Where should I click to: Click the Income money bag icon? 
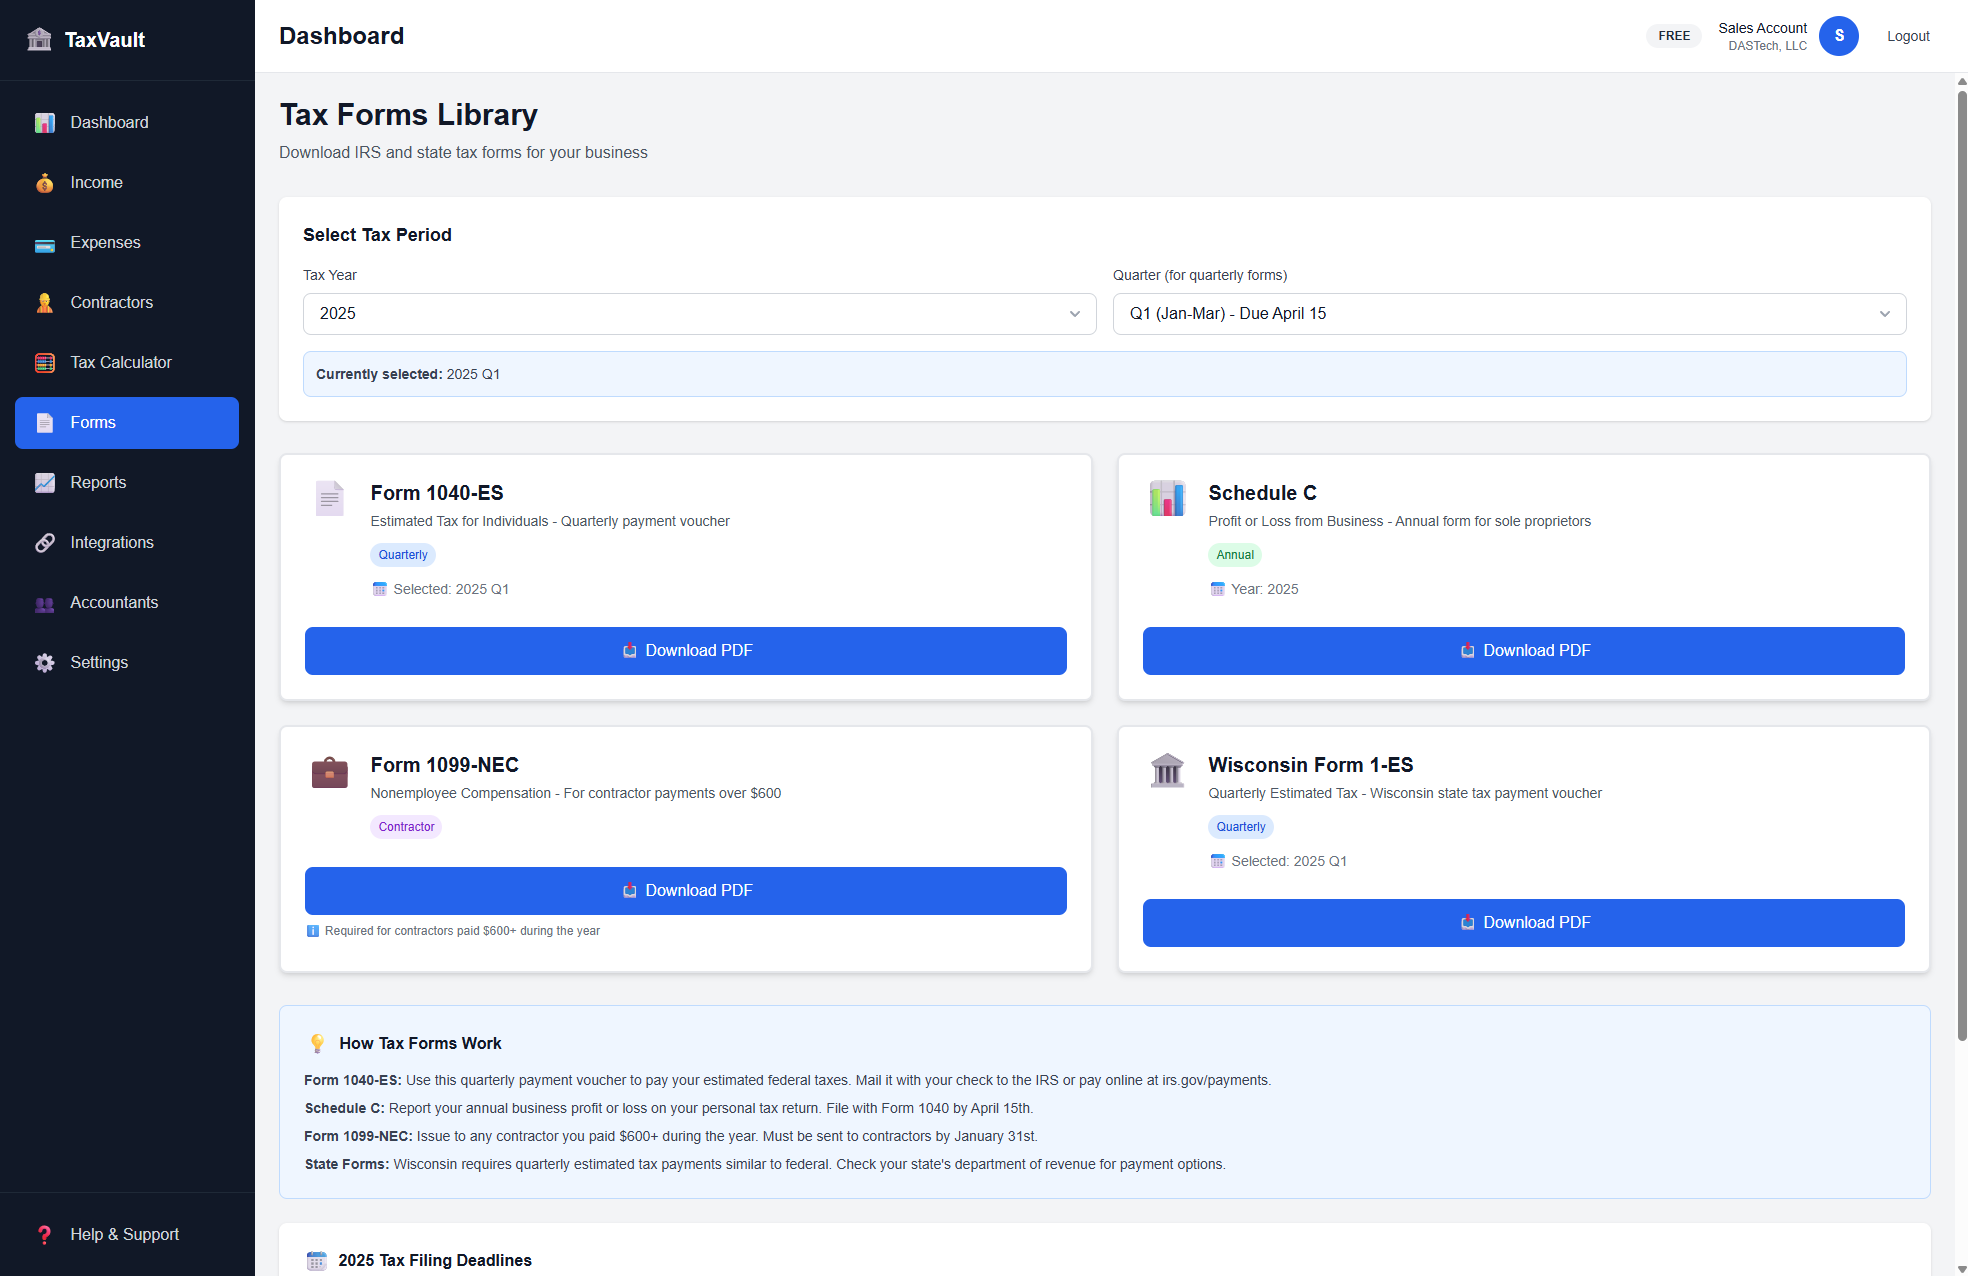[45, 183]
